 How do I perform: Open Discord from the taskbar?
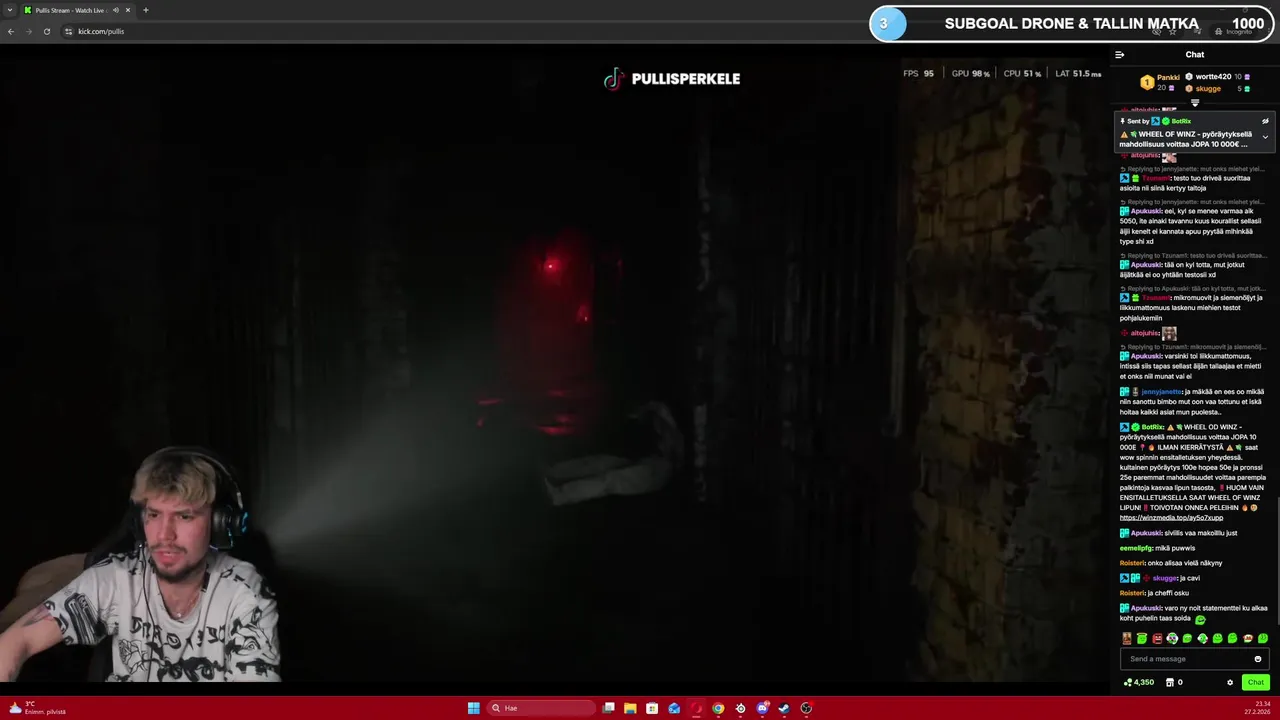762,708
